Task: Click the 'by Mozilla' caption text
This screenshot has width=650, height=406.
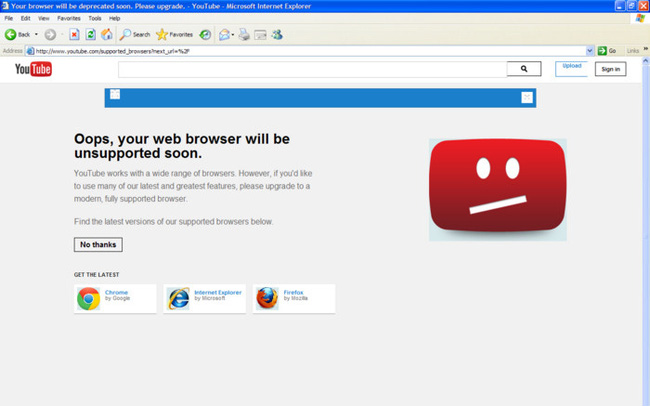Action: 296,298
